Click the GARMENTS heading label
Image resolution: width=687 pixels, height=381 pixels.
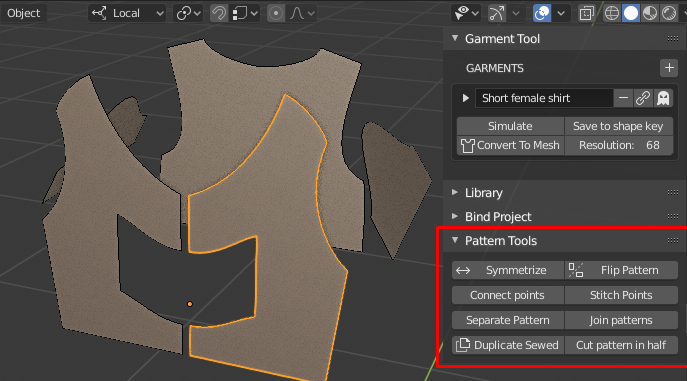click(x=495, y=68)
